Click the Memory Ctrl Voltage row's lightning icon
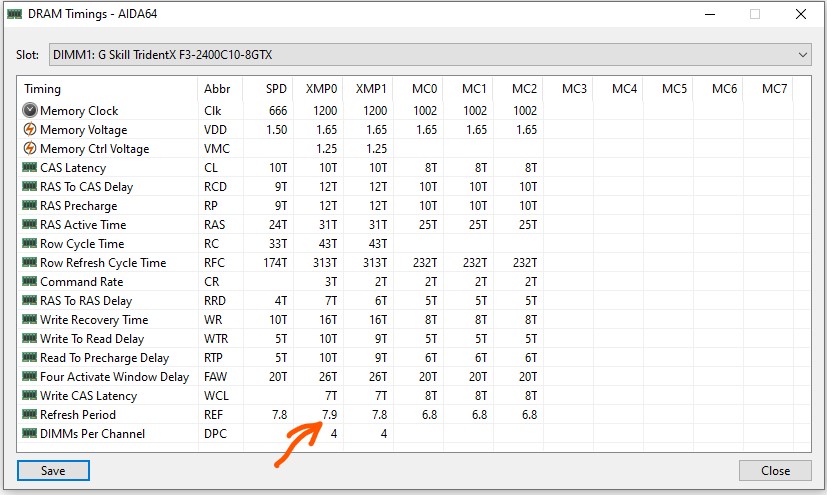 30,148
